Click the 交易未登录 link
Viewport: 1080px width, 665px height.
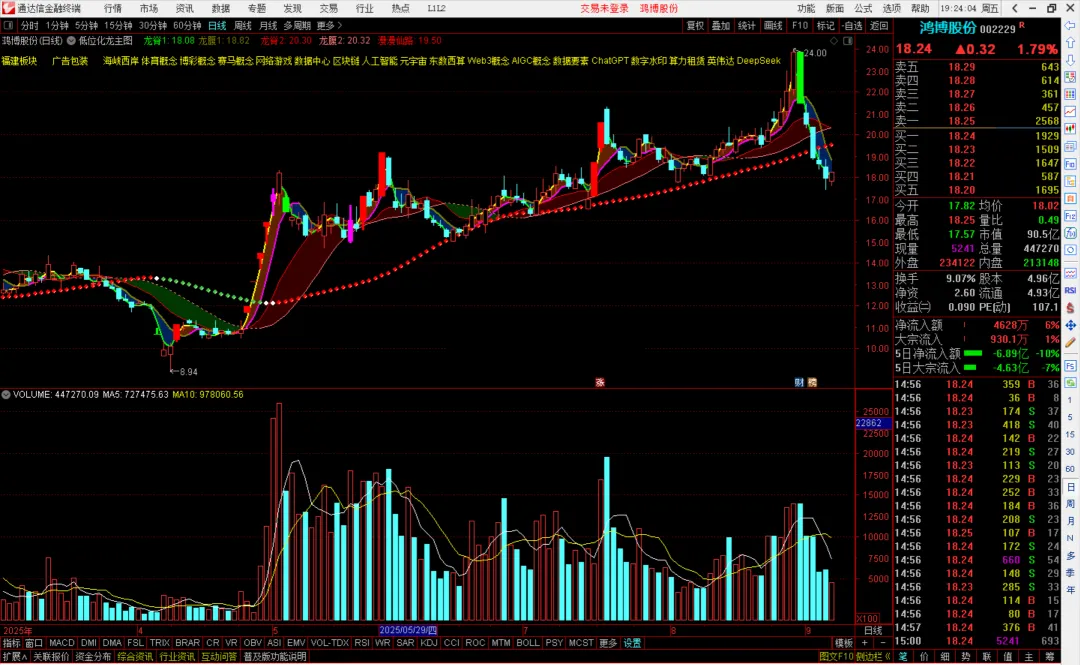[604, 8]
